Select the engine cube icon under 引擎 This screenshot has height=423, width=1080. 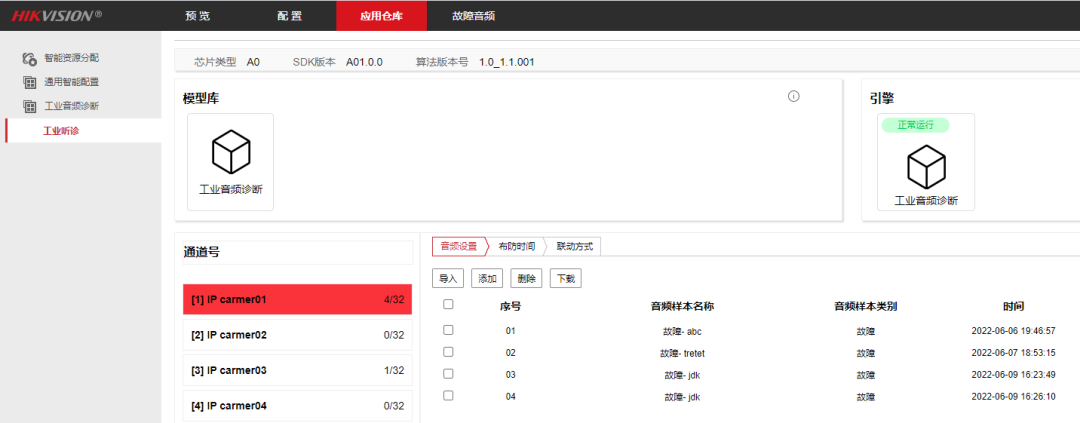tap(926, 163)
